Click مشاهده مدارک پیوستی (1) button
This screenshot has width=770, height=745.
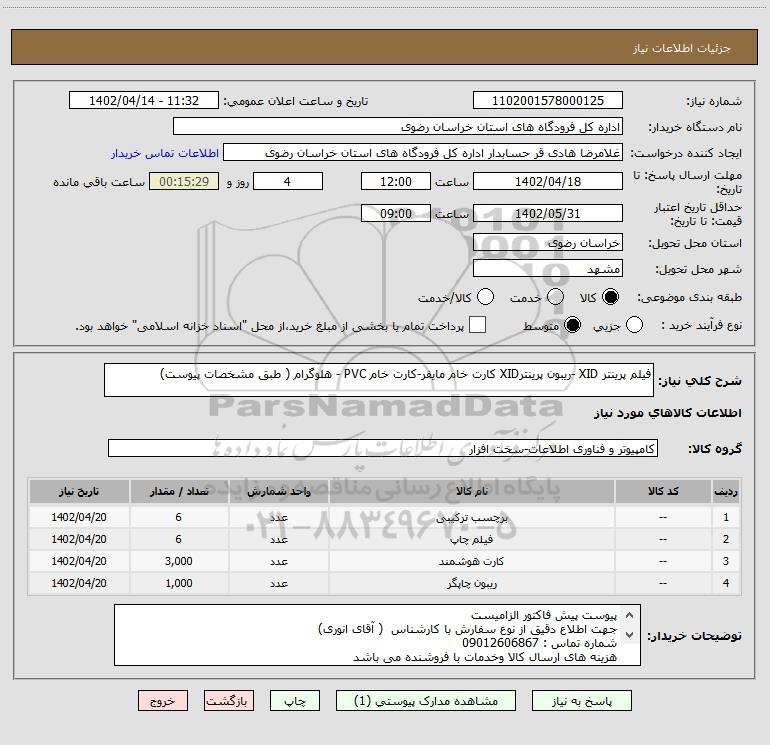click(x=426, y=701)
